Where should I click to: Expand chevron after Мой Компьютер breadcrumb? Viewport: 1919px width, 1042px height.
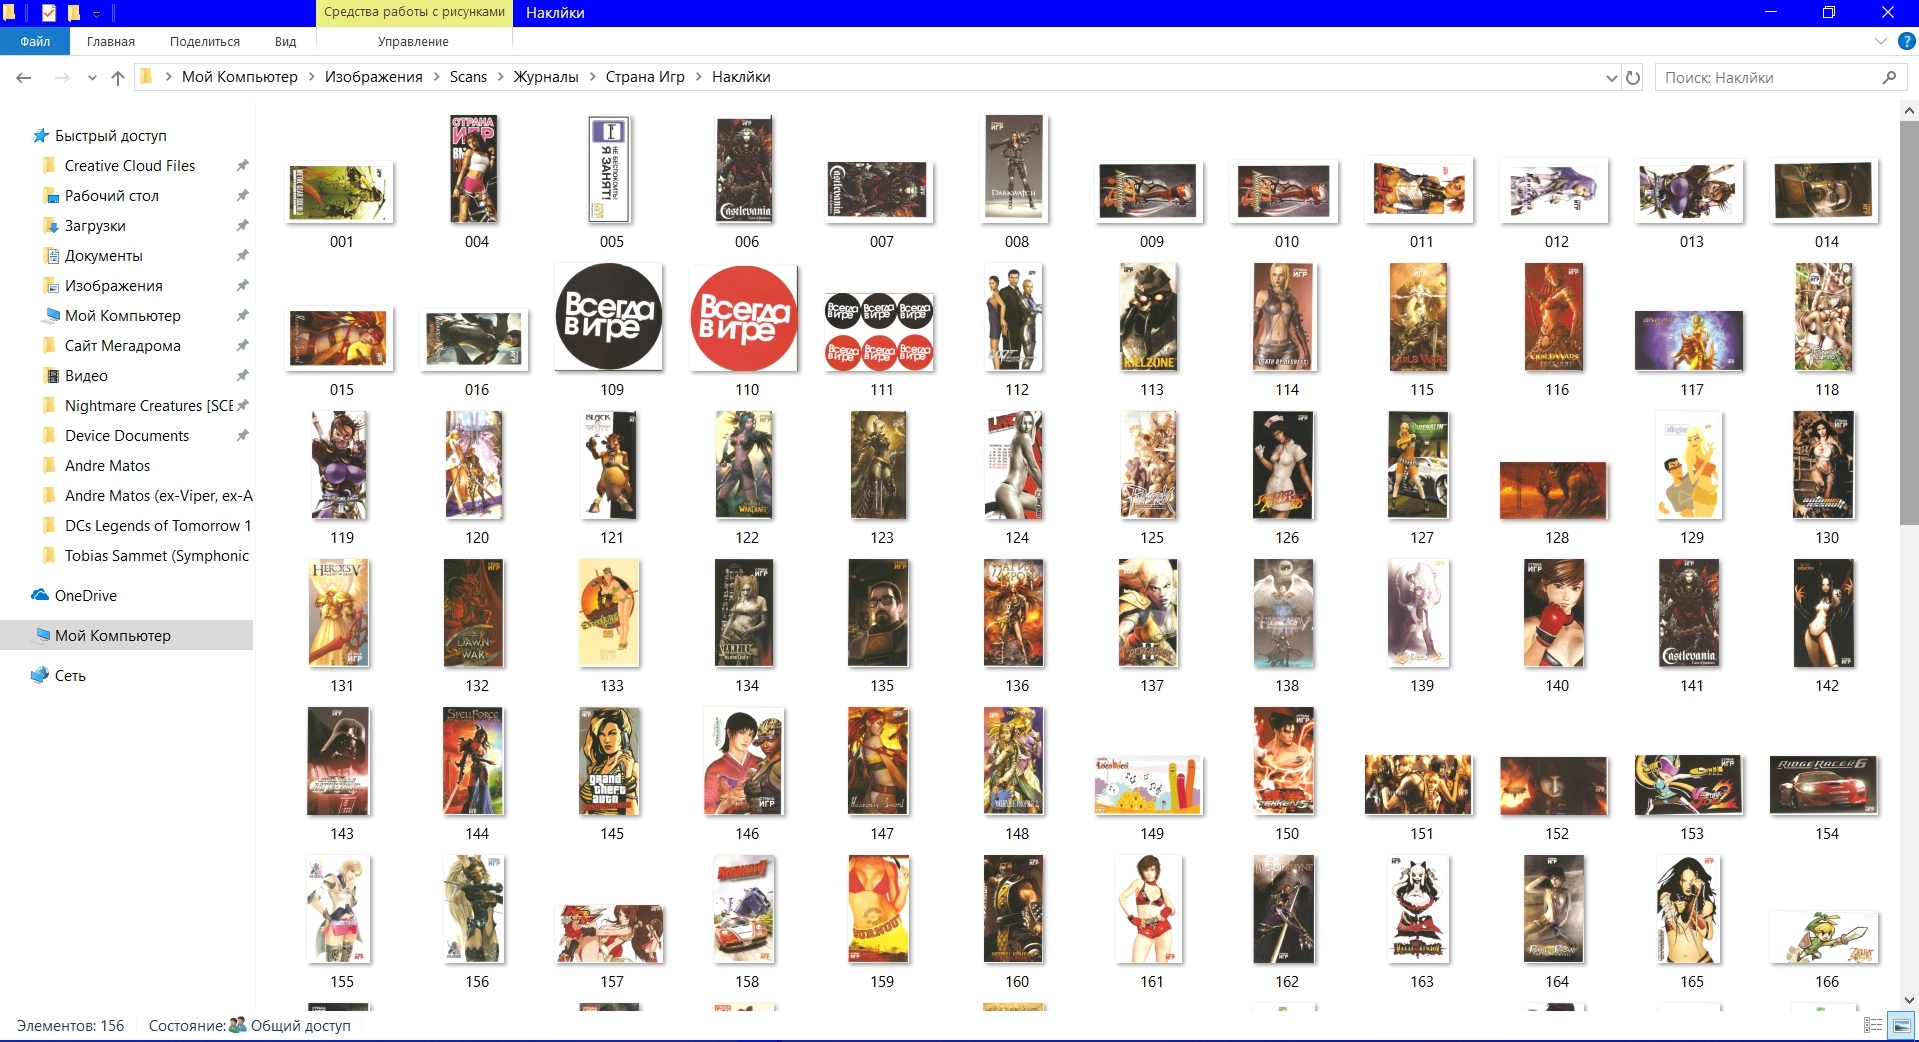pos(311,77)
